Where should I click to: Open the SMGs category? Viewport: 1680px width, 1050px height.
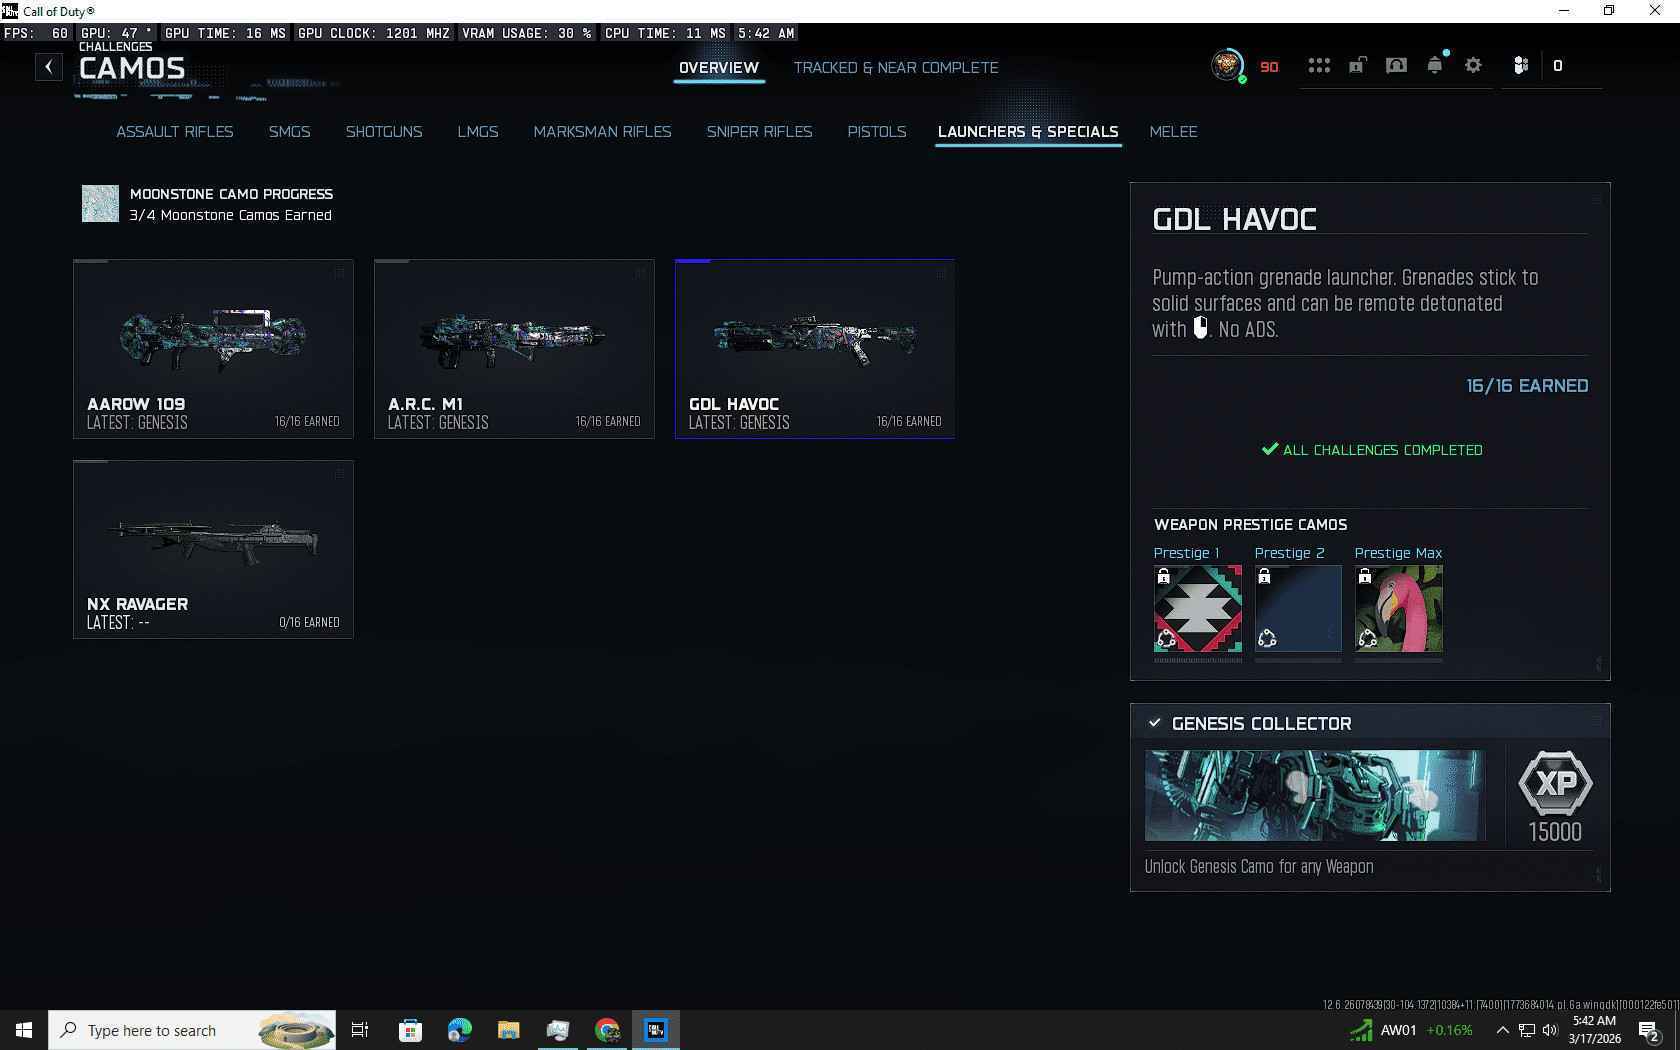289,132
